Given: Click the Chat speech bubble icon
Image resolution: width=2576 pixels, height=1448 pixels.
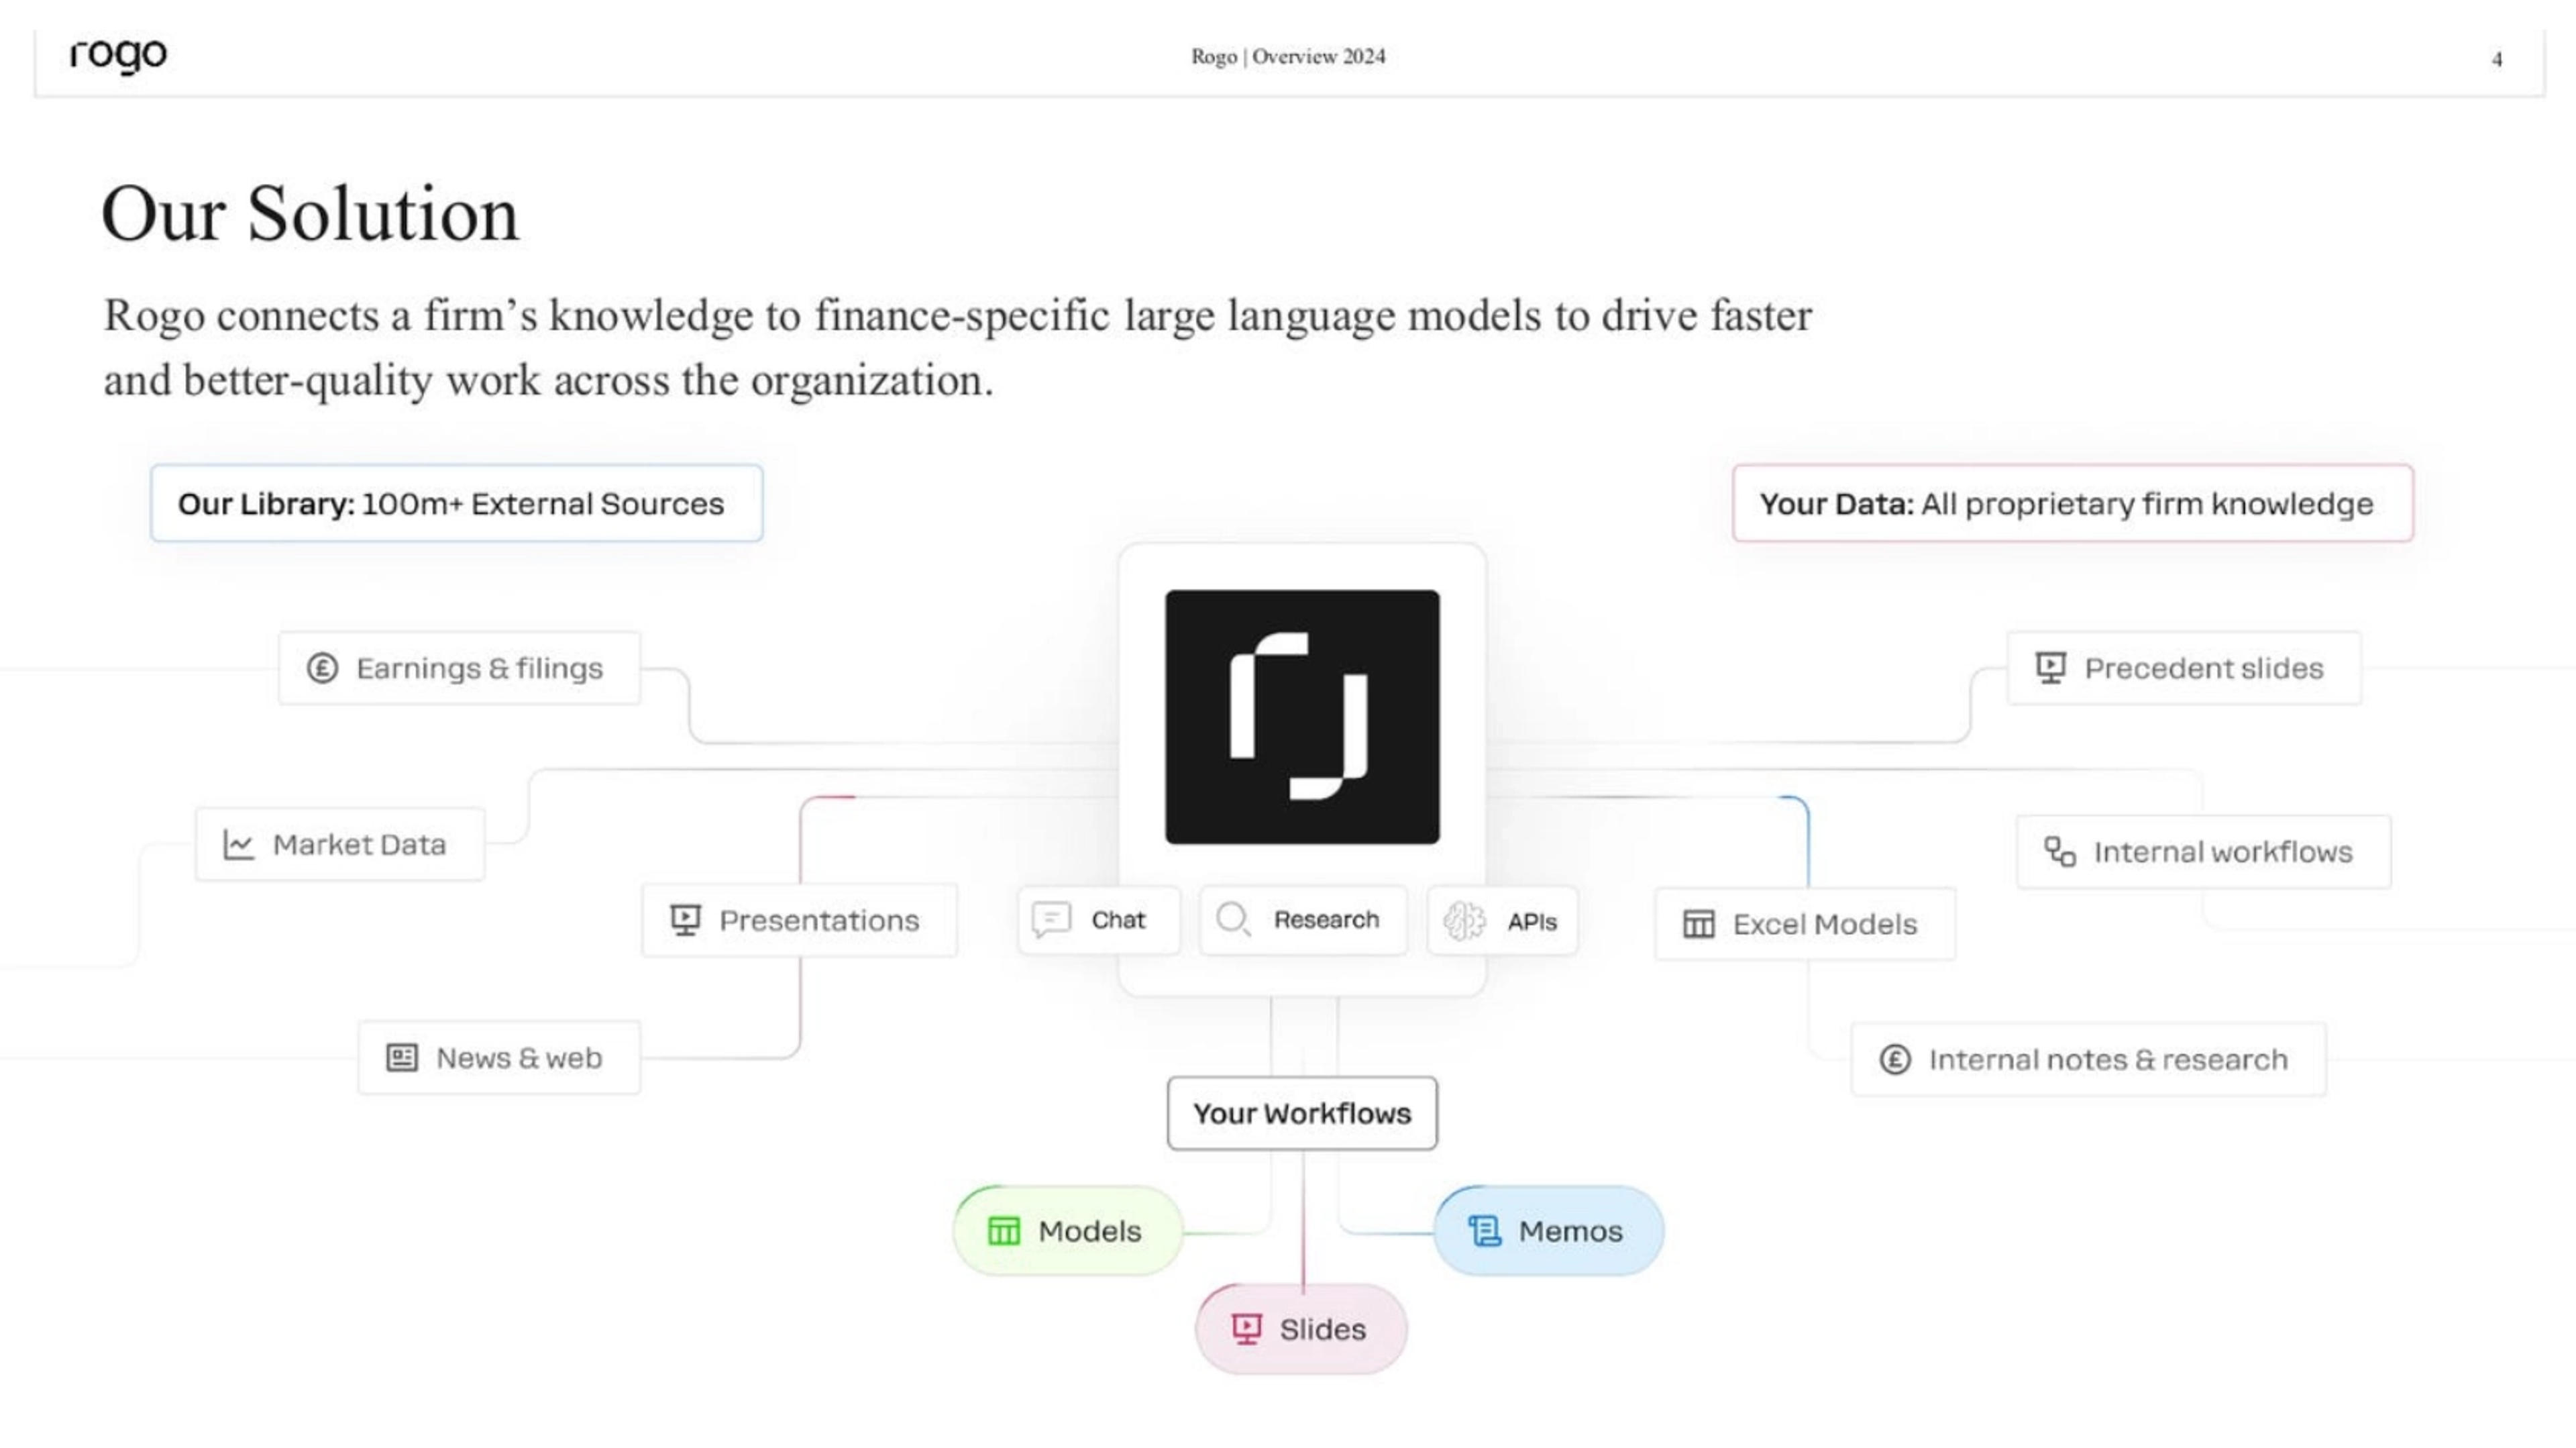Looking at the screenshot, I should coord(1051,920).
